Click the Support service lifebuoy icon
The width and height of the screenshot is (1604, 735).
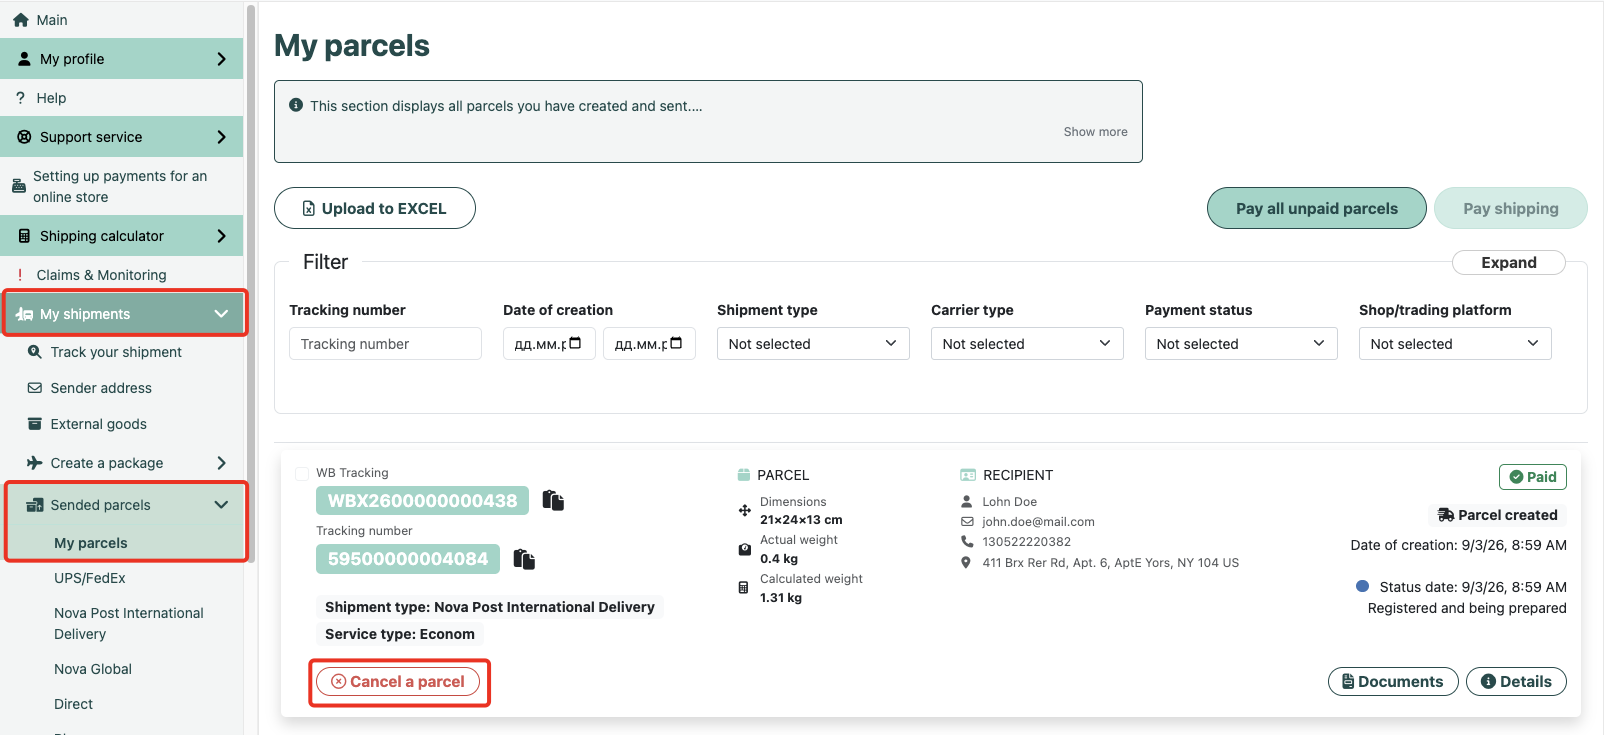[25, 137]
